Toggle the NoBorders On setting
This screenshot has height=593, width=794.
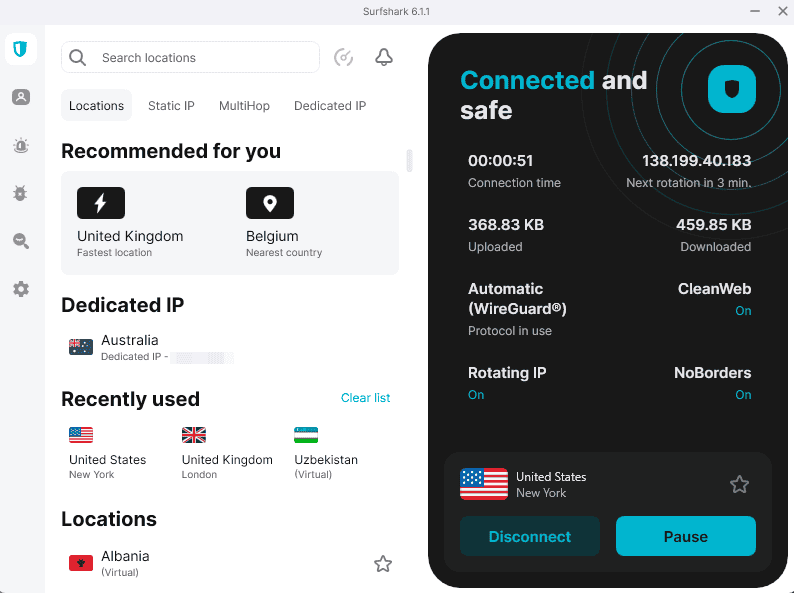click(743, 395)
